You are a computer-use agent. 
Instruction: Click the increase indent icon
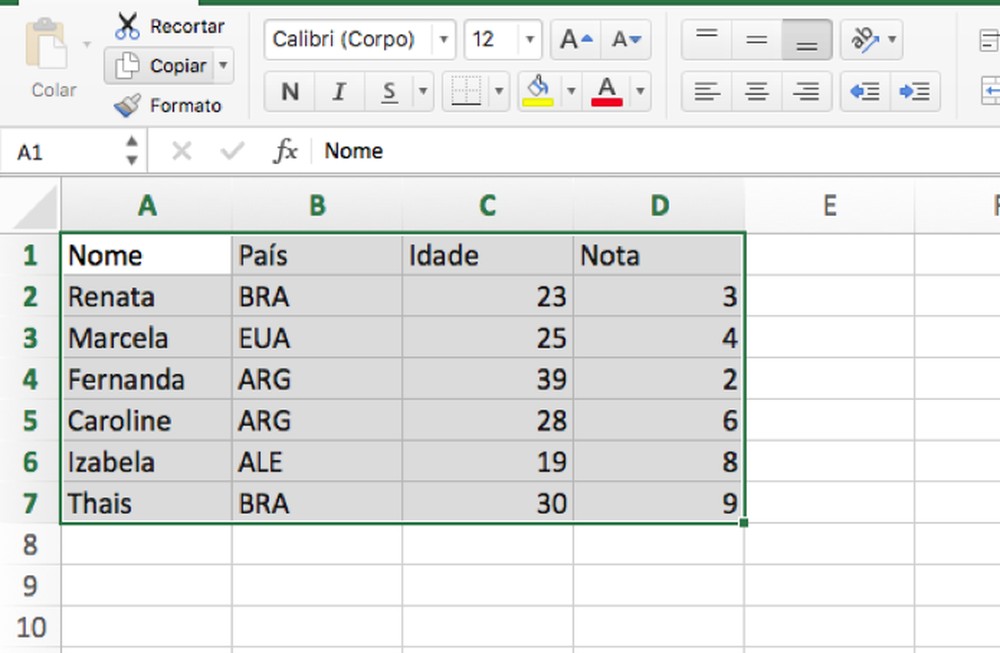coord(915,91)
